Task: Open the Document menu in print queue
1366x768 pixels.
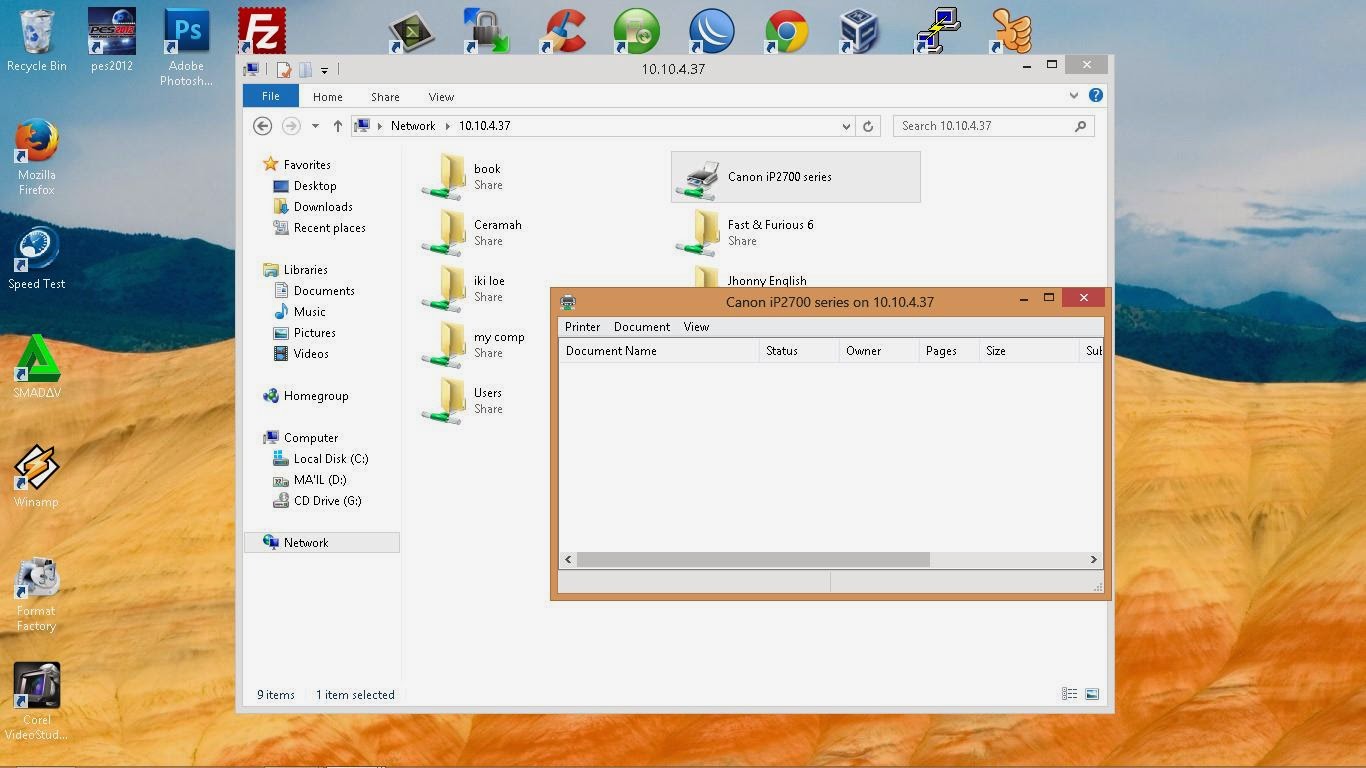Action: pyautogui.click(x=641, y=327)
